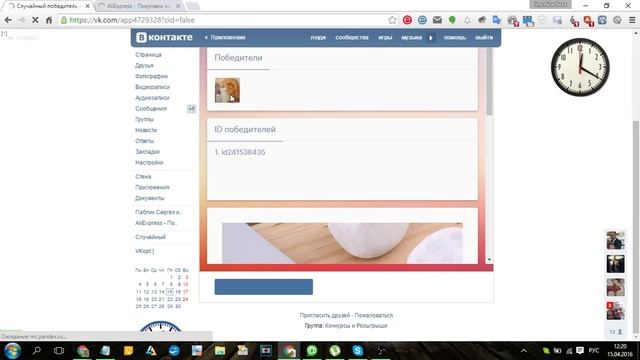
Task: Switch to the 'Случайный победитель' tab
Action: 46,6
